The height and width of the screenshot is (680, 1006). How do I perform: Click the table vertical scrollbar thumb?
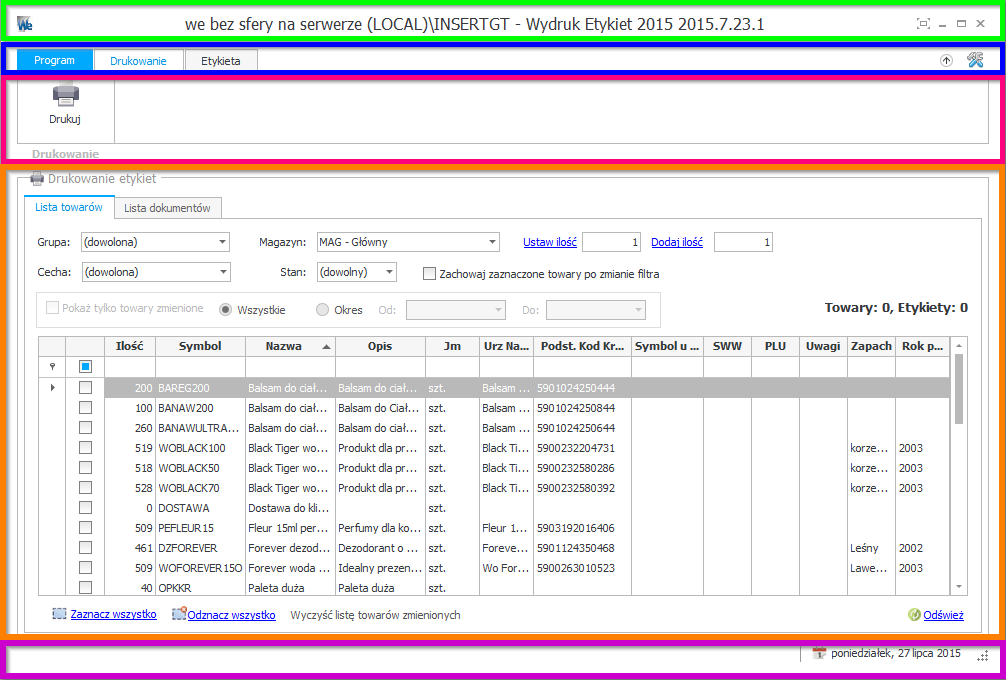click(x=959, y=389)
